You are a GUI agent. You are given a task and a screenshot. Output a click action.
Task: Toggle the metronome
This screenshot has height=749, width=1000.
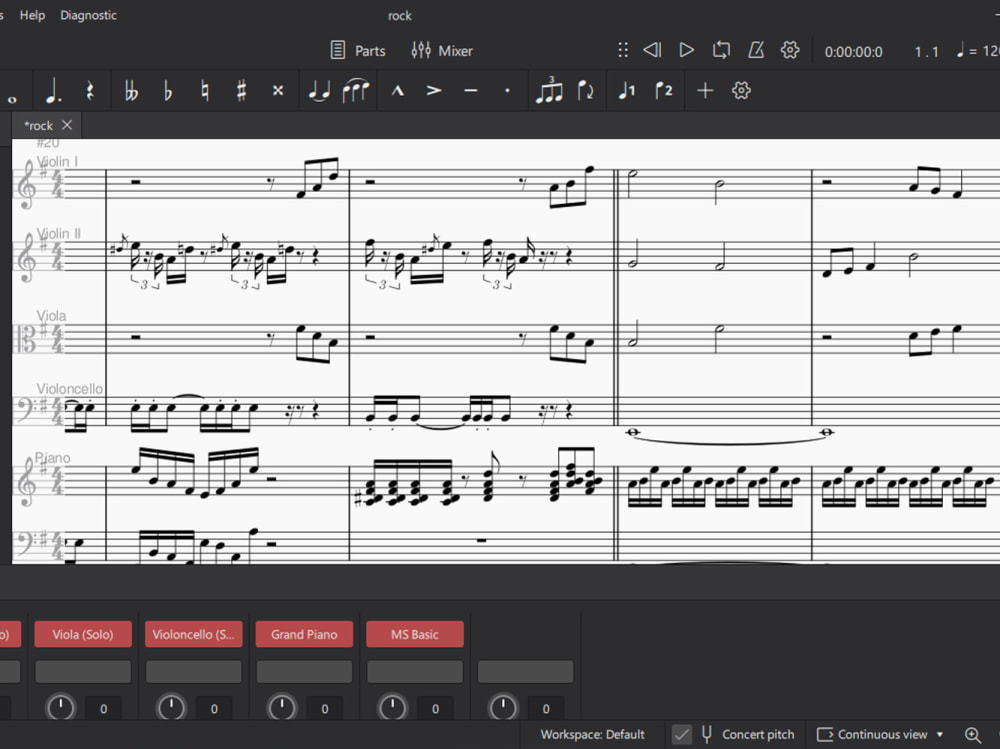pos(756,50)
